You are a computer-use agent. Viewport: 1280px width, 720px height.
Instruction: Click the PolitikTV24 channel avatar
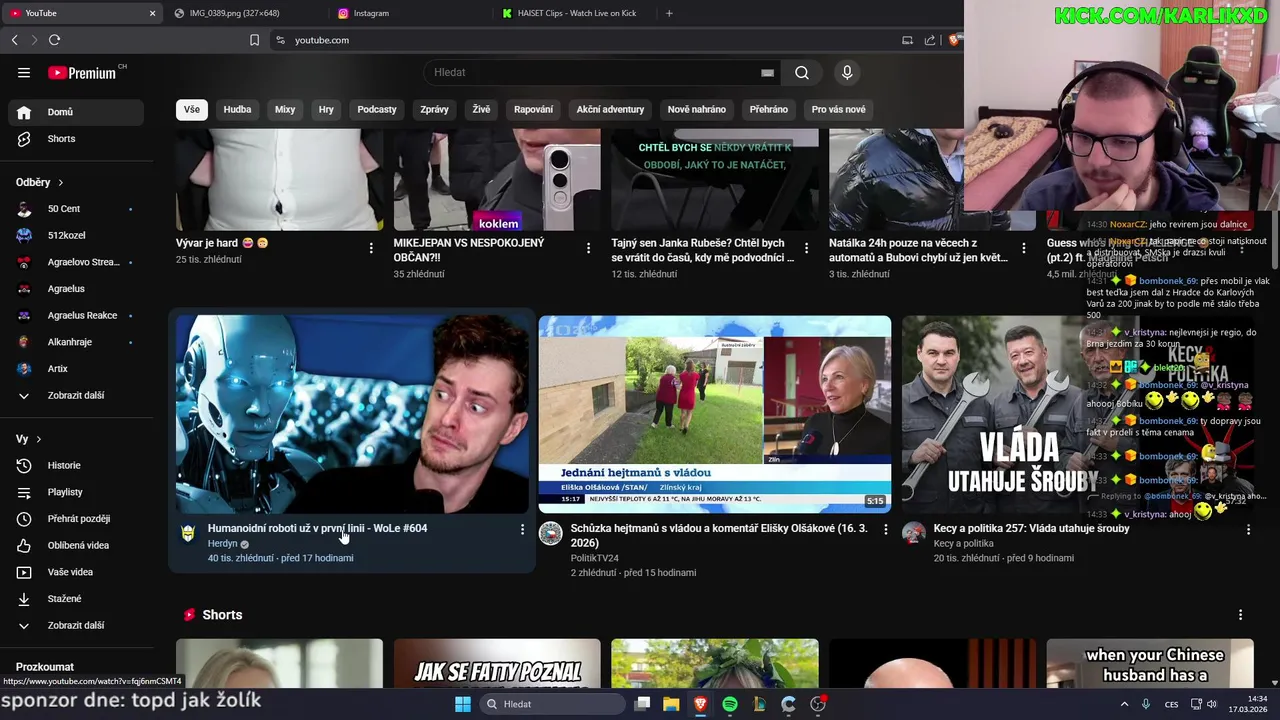click(x=551, y=534)
